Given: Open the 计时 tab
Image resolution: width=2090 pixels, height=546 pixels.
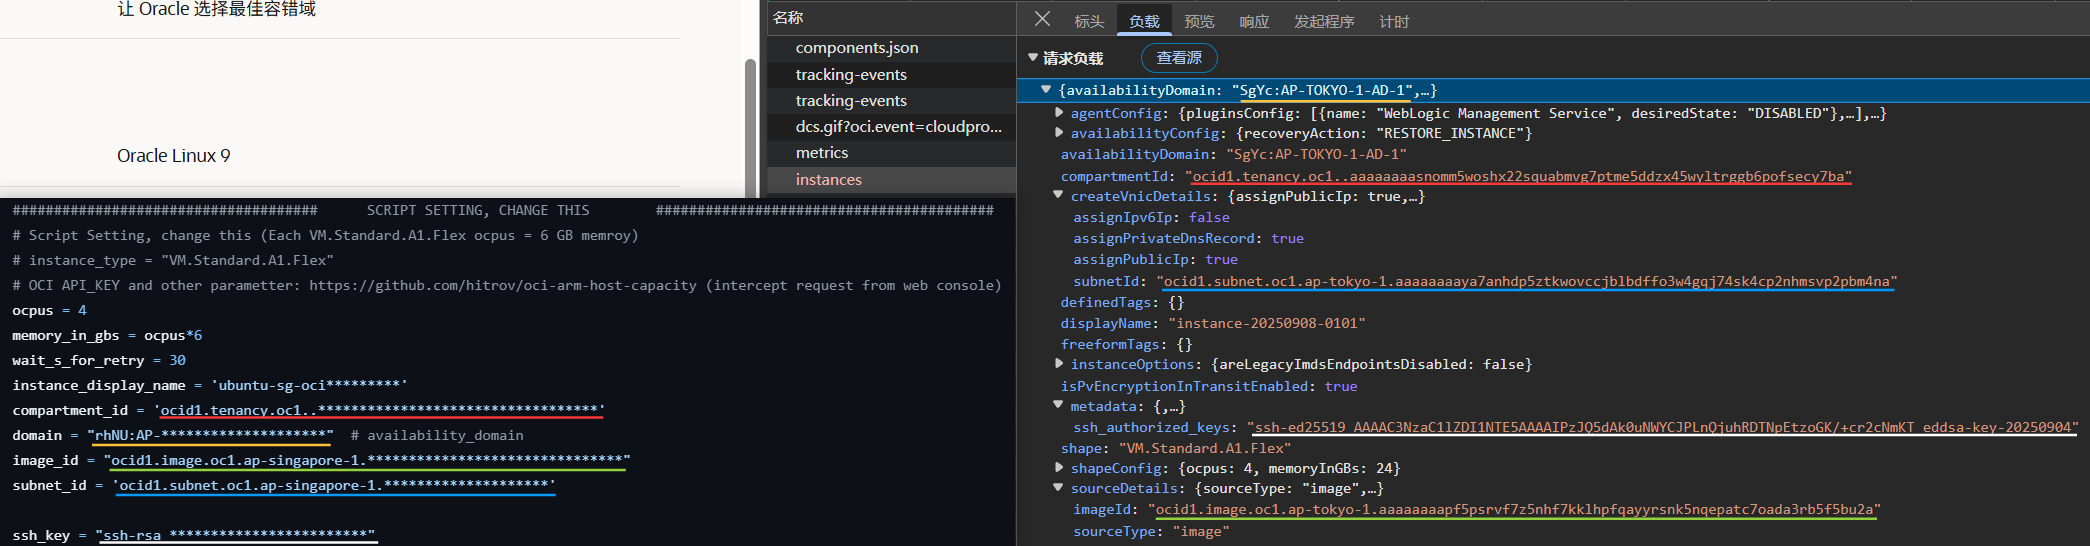Looking at the screenshot, I should 1394,21.
